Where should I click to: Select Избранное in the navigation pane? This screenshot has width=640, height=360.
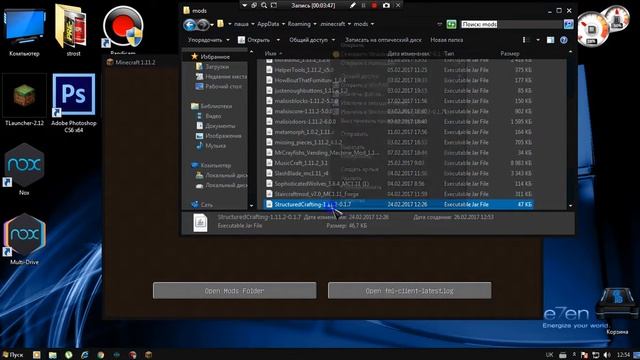[x=215, y=57]
